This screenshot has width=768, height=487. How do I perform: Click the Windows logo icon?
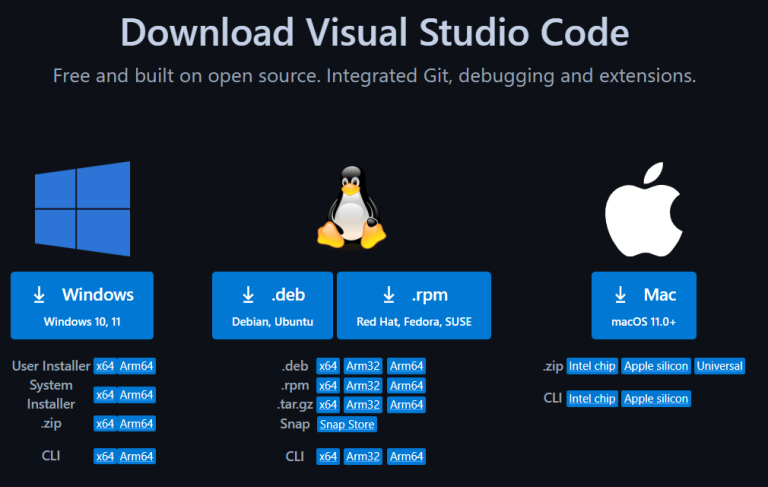pos(82,209)
